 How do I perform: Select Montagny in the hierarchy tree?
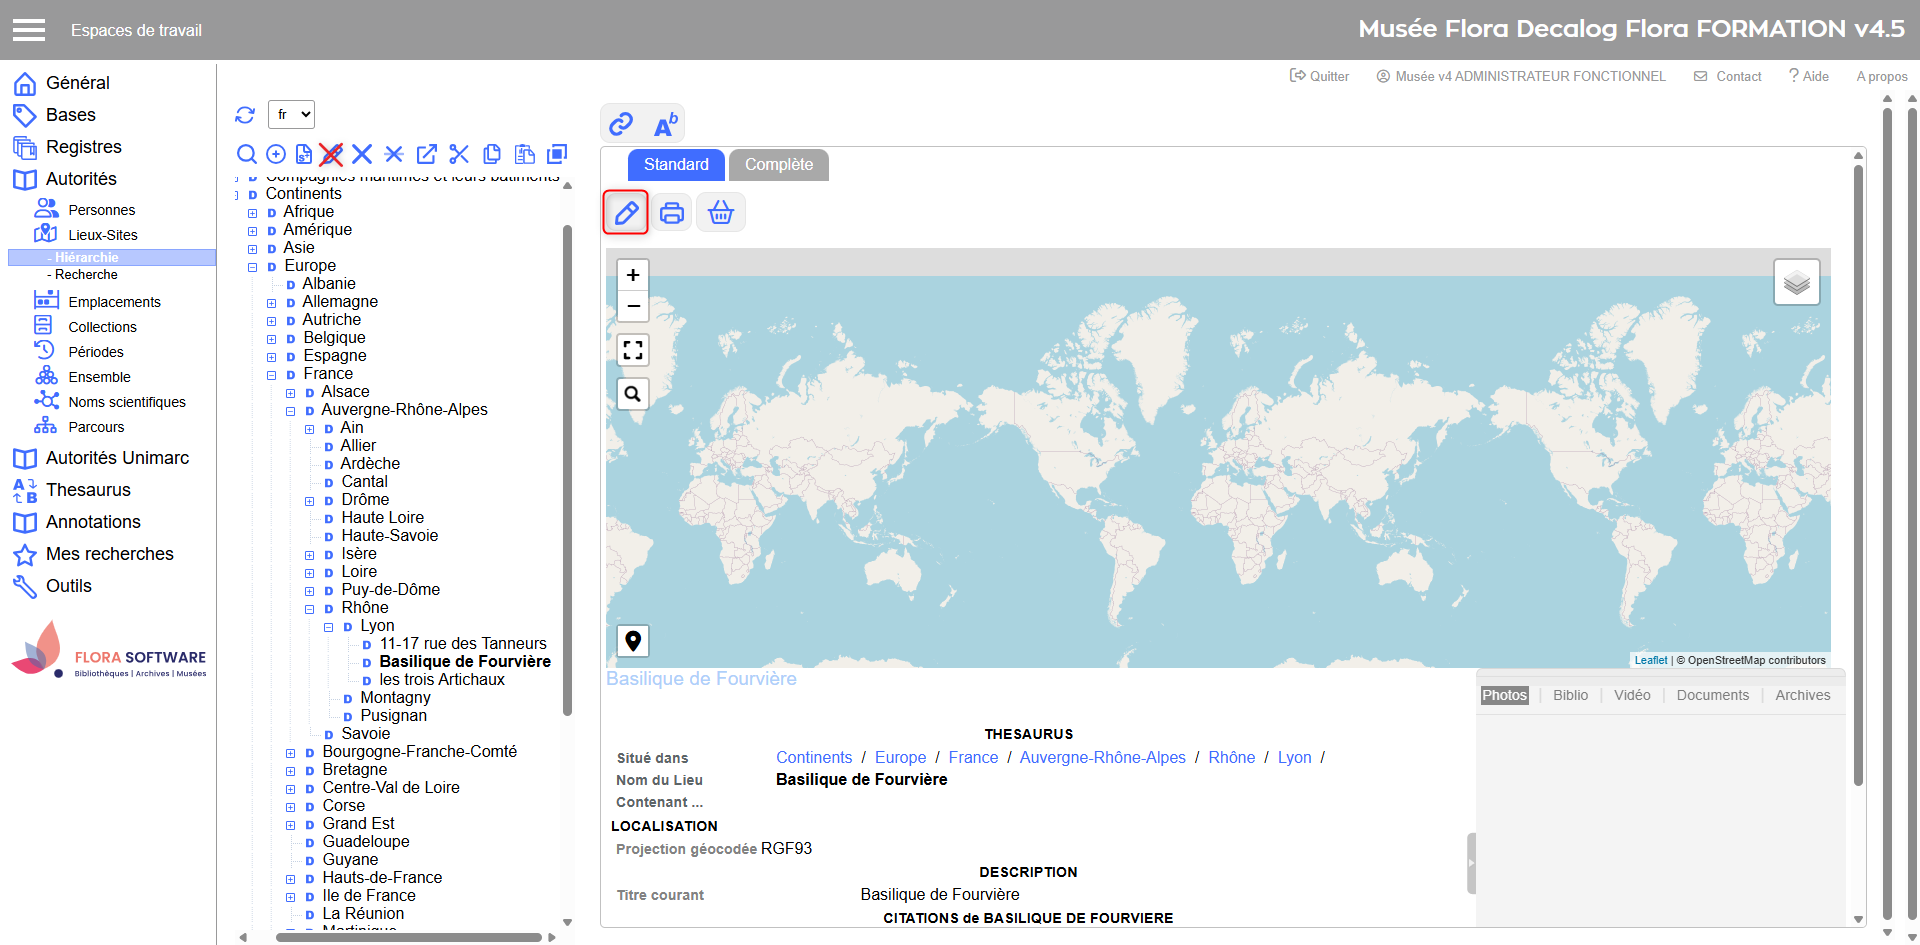(395, 698)
